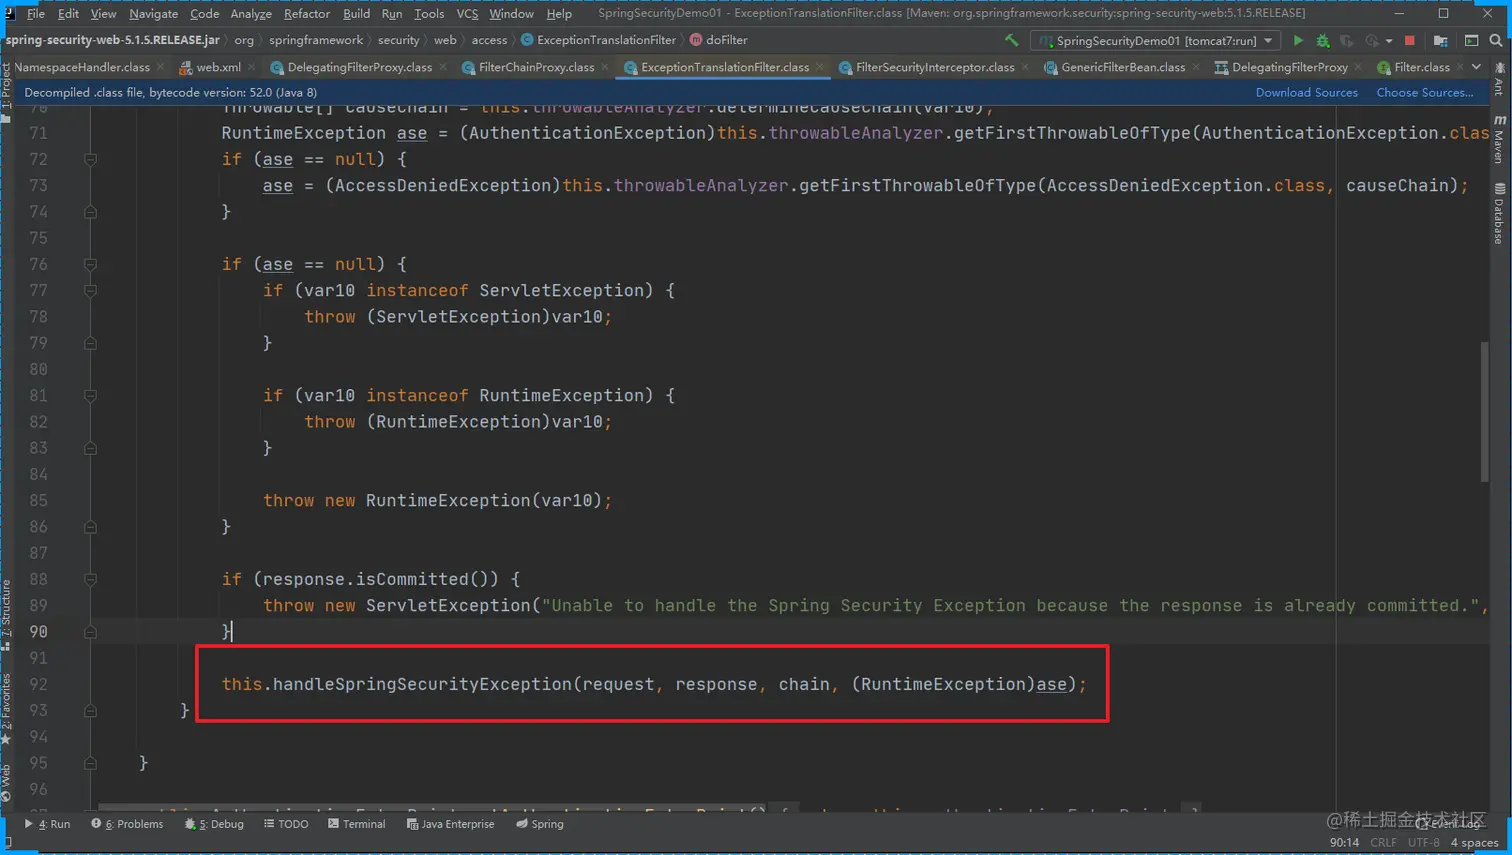Open the Maven tool window
The width and height of the screenshot is (1512, 855).
coord(1499,140)
